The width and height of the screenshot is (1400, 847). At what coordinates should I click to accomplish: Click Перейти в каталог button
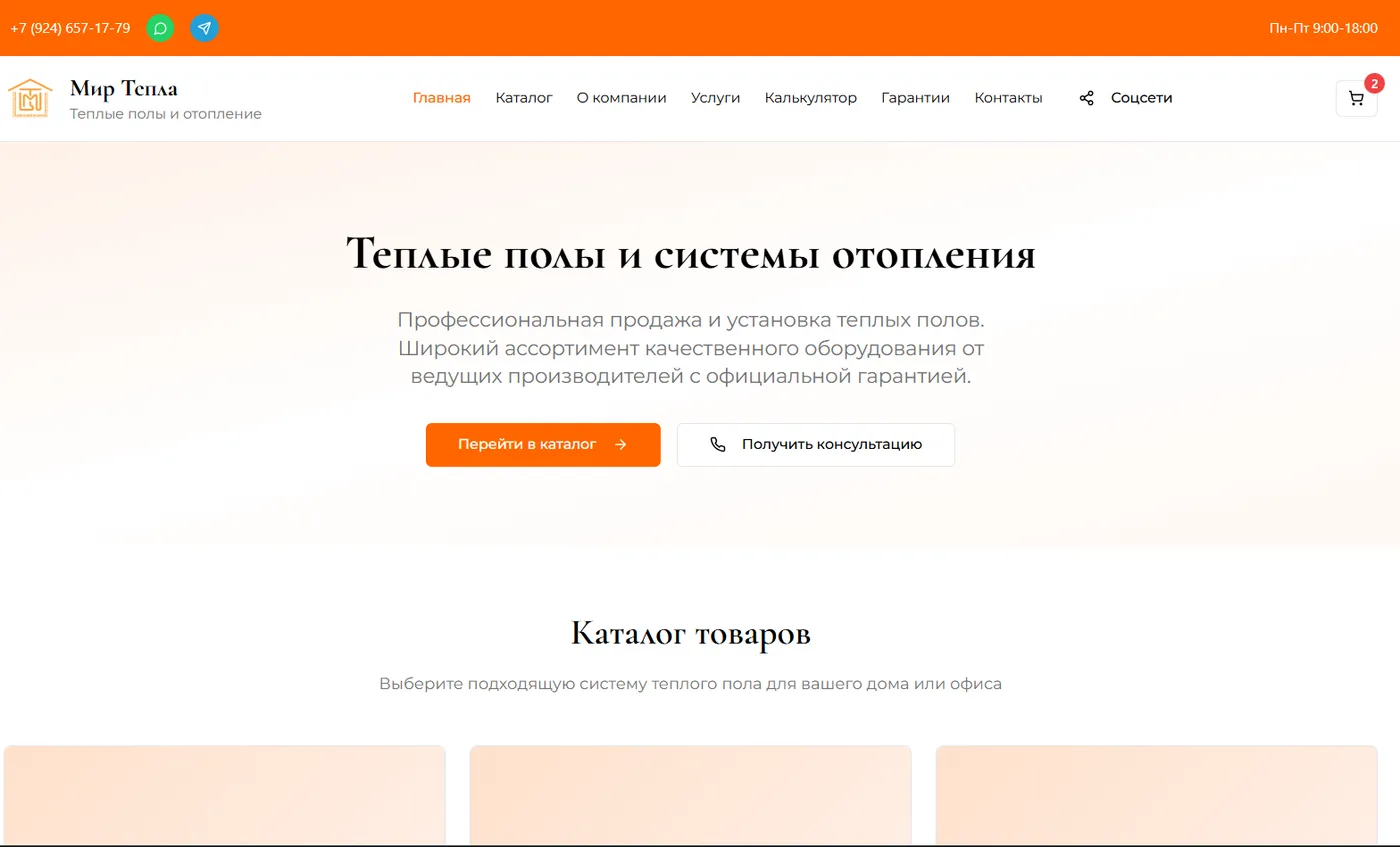543,445
